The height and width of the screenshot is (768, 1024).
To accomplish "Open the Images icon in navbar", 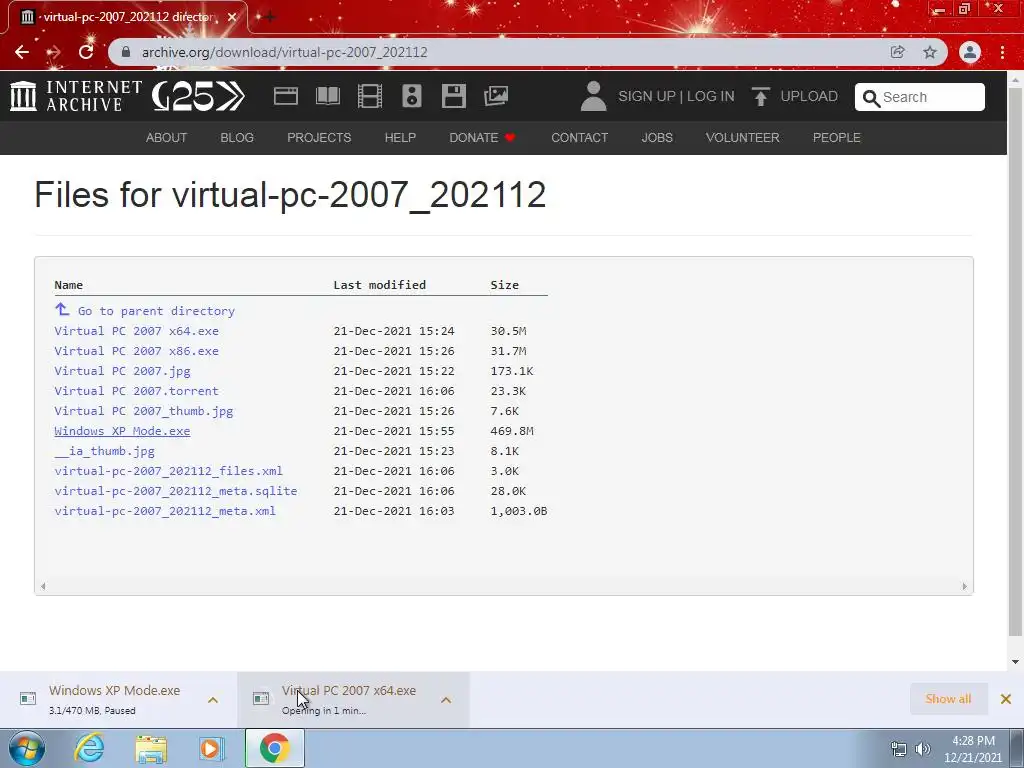I will (496, 96).
